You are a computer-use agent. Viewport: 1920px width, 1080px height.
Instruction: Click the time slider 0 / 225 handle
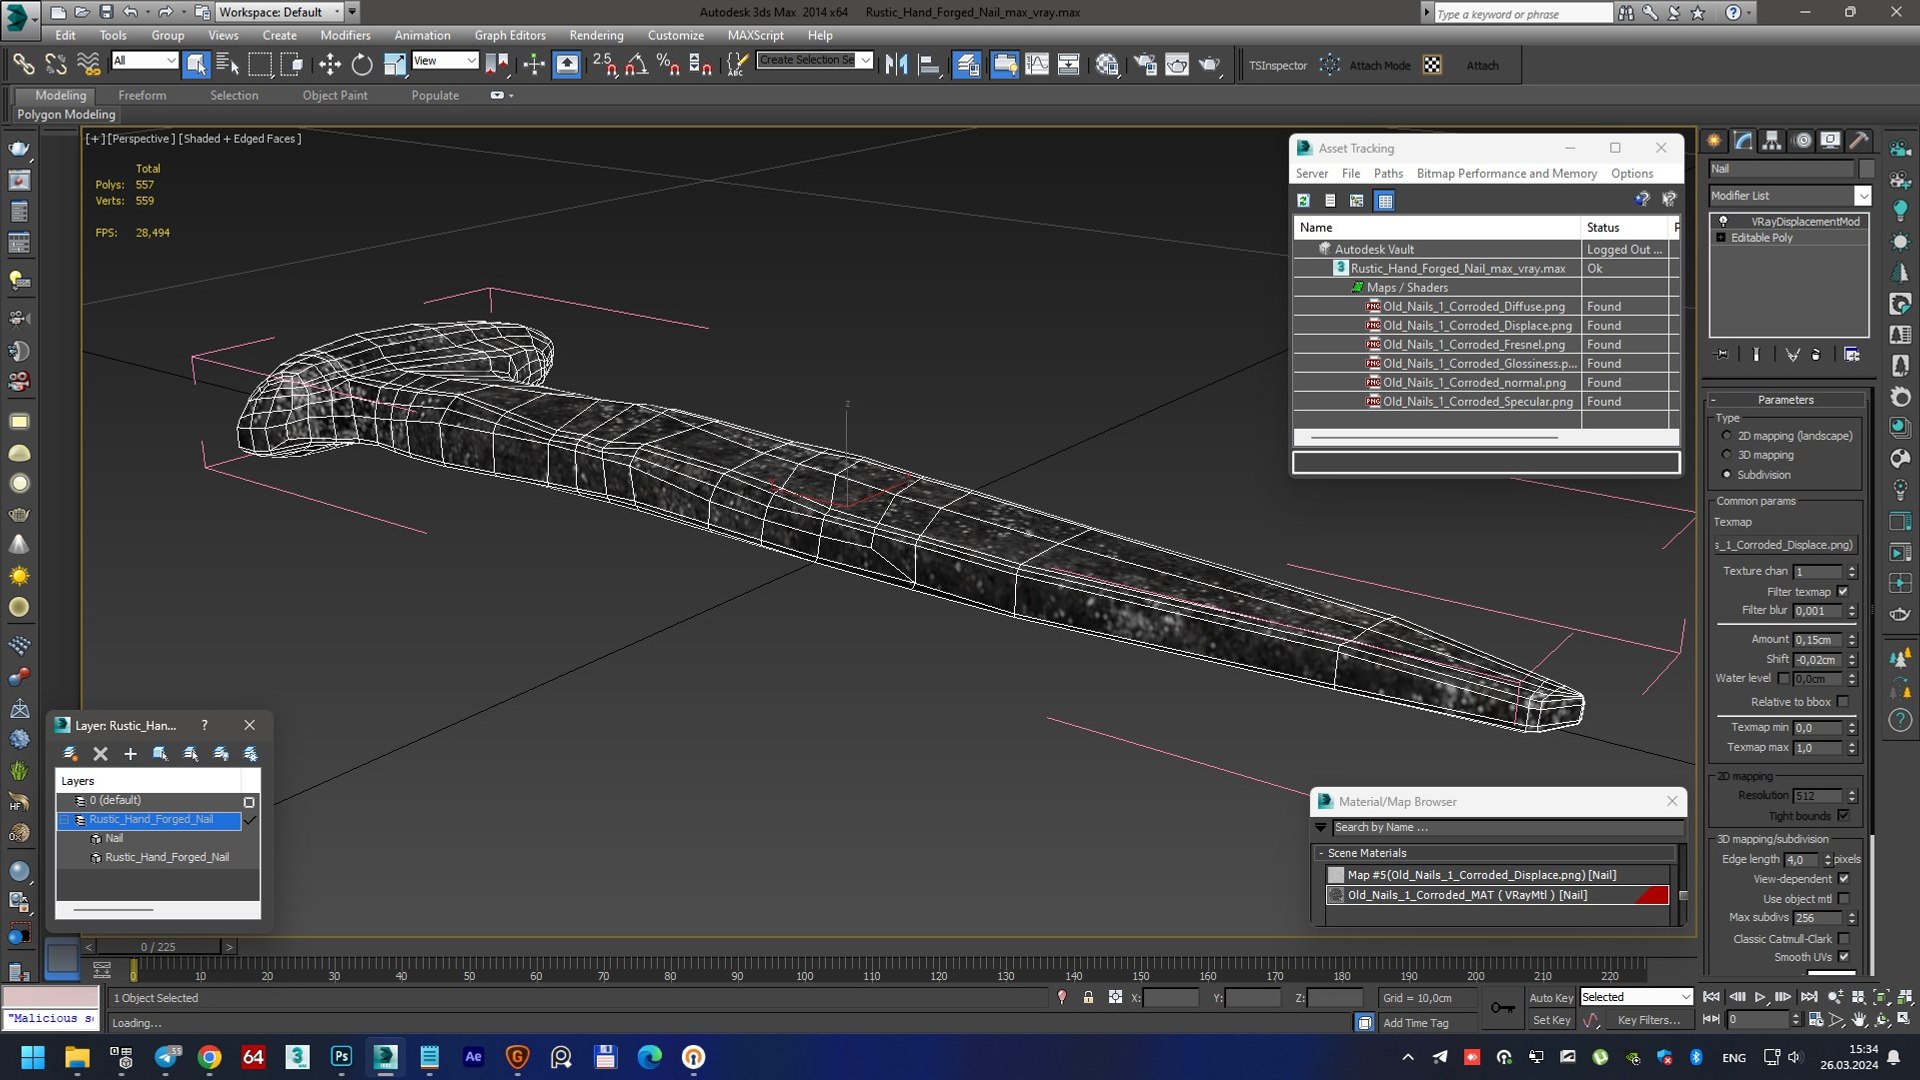click(x=158, y=946)
